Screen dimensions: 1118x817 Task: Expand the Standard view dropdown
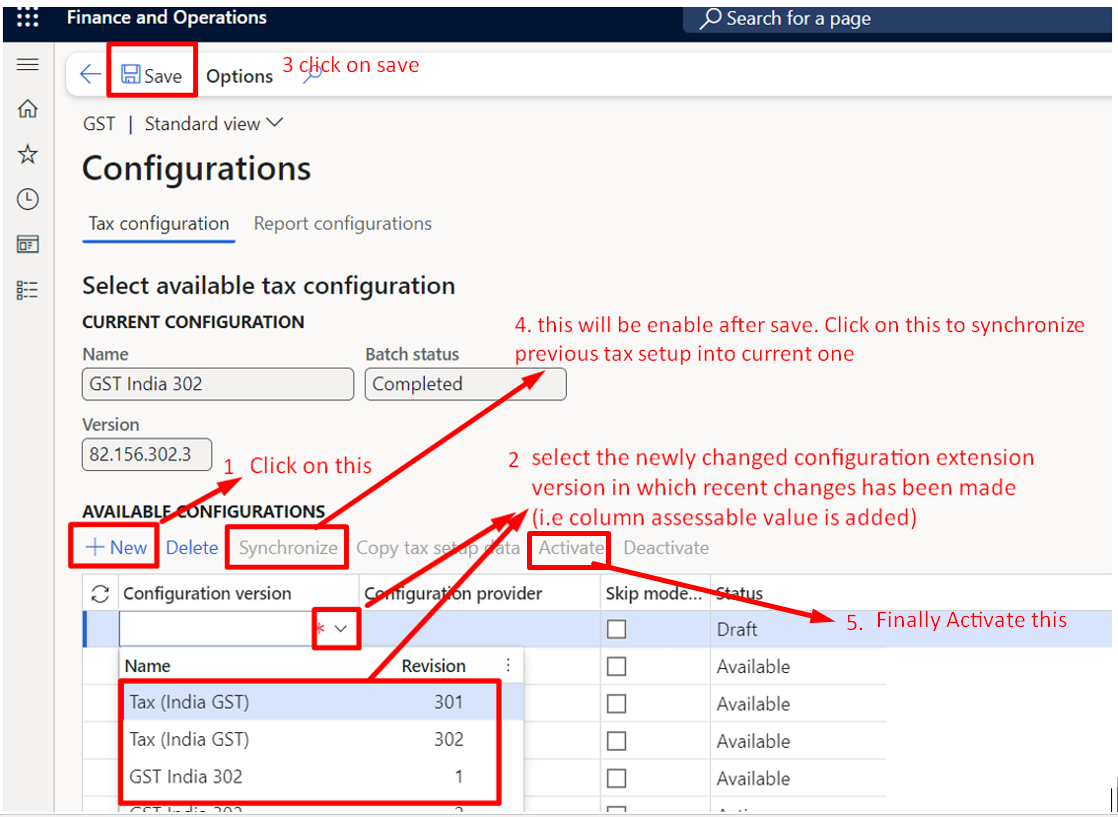214,124
